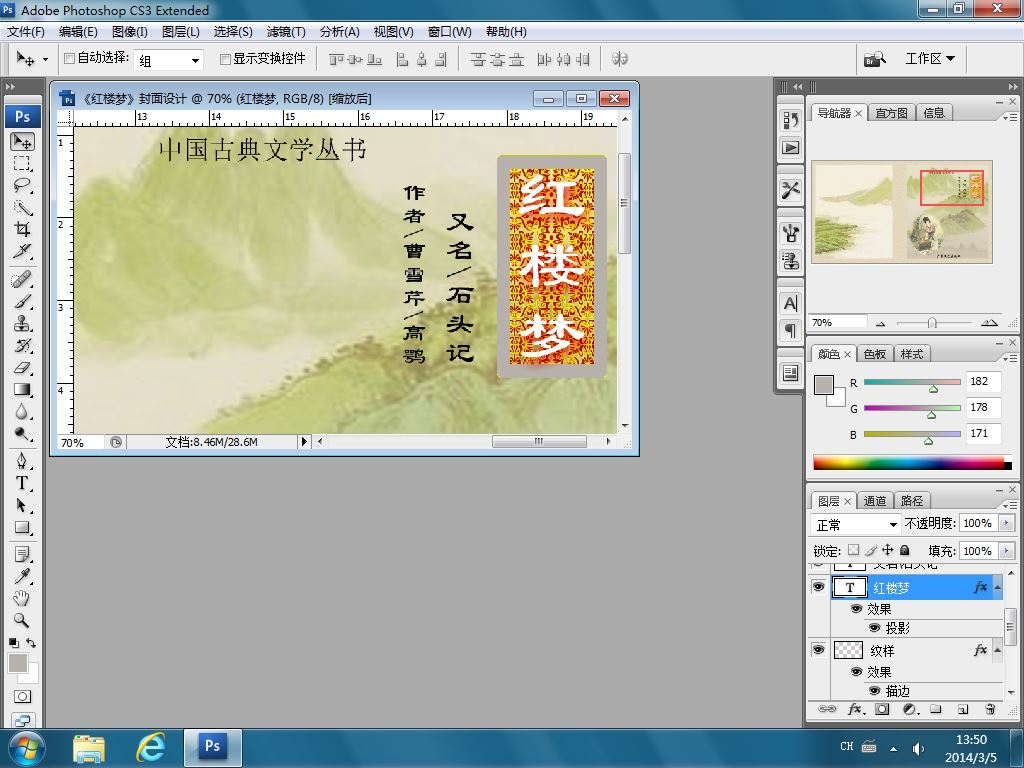The width and height of the screenshot is (1024, 768).
Task: Swap foreground and background colors
Action: coord(31,643)
